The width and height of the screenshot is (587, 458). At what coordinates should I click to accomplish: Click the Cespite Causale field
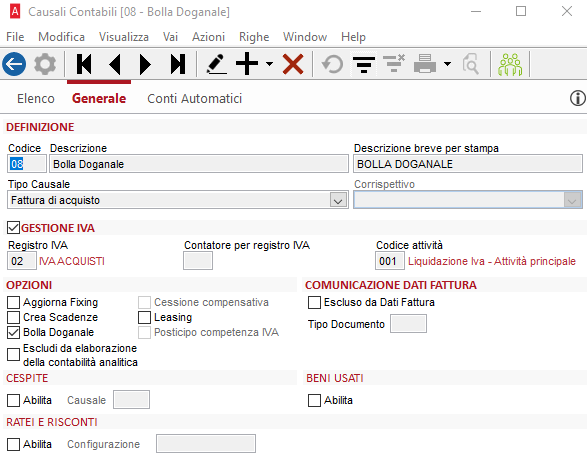point(131,400)
